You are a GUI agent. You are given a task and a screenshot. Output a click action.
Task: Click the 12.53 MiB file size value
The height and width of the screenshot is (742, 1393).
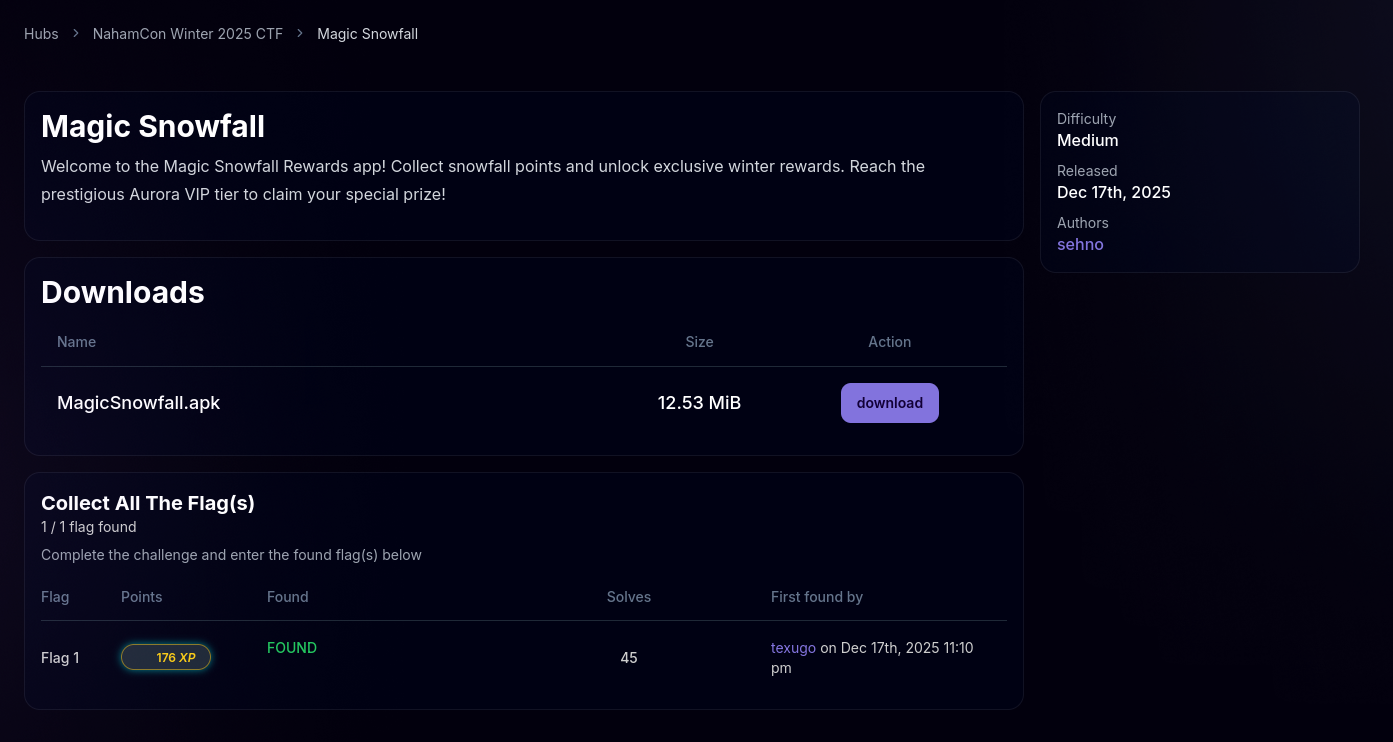(699, 403)
